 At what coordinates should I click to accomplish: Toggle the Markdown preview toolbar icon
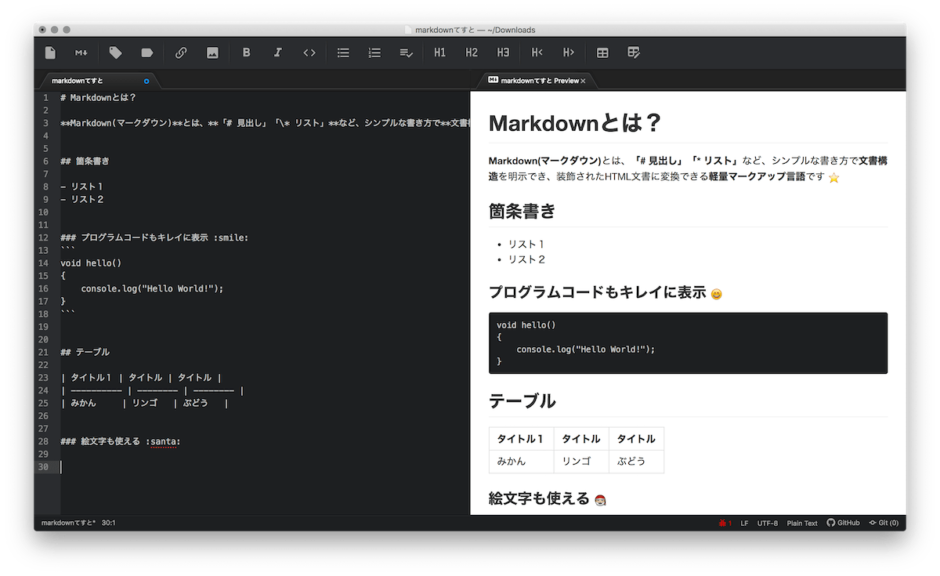pyautogui.click(x=81, y=53)
